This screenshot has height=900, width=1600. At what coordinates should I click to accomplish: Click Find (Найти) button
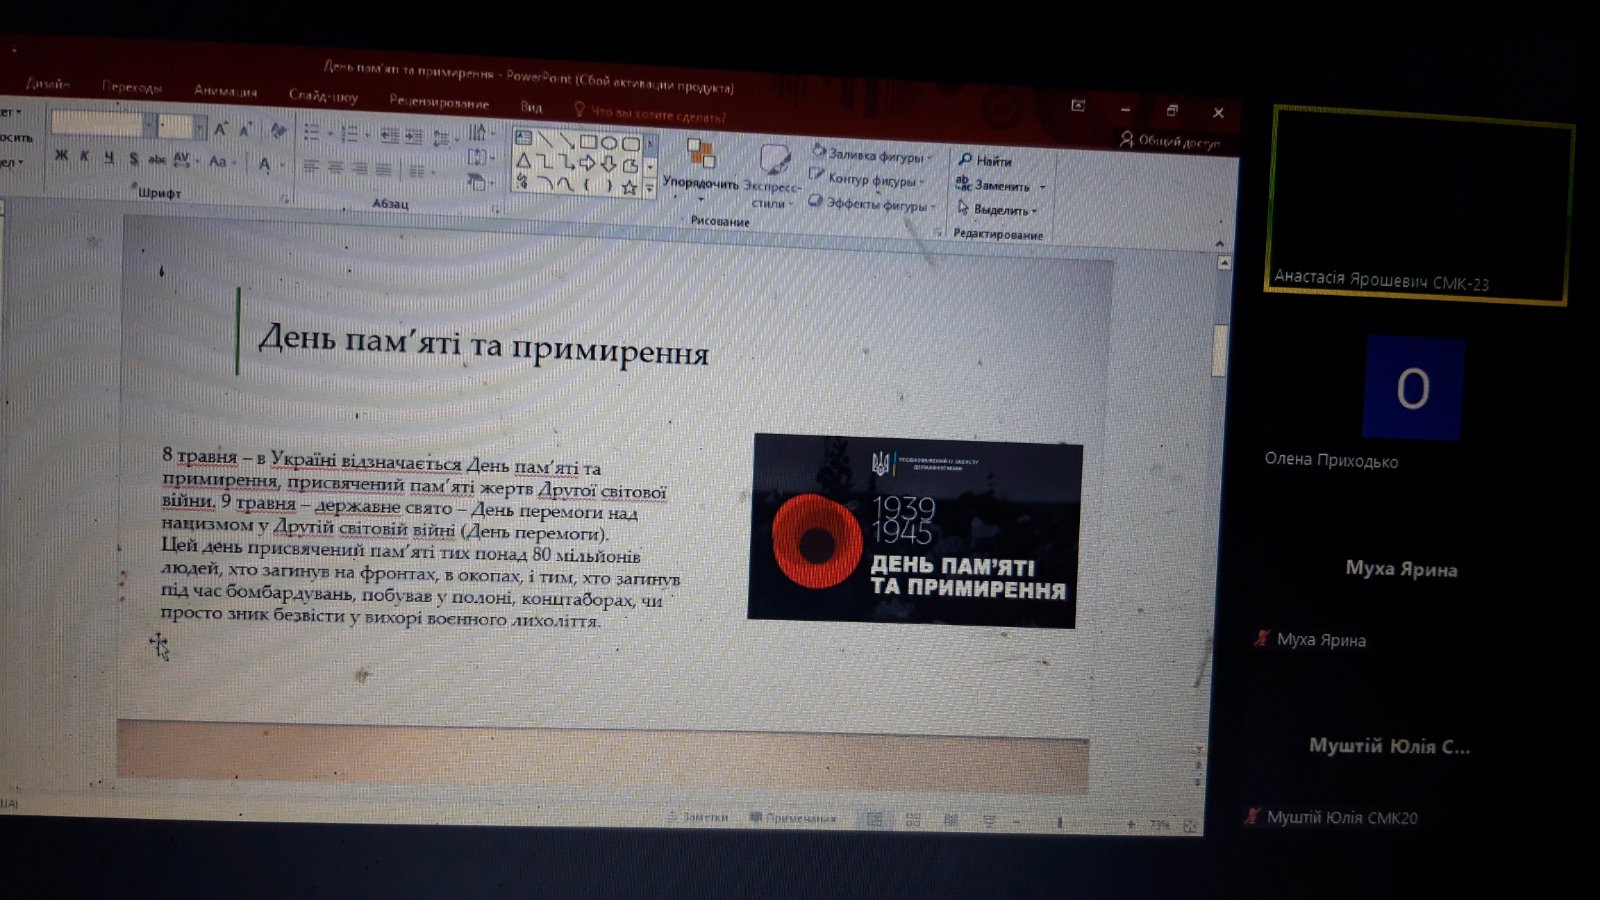pos(986,160)
